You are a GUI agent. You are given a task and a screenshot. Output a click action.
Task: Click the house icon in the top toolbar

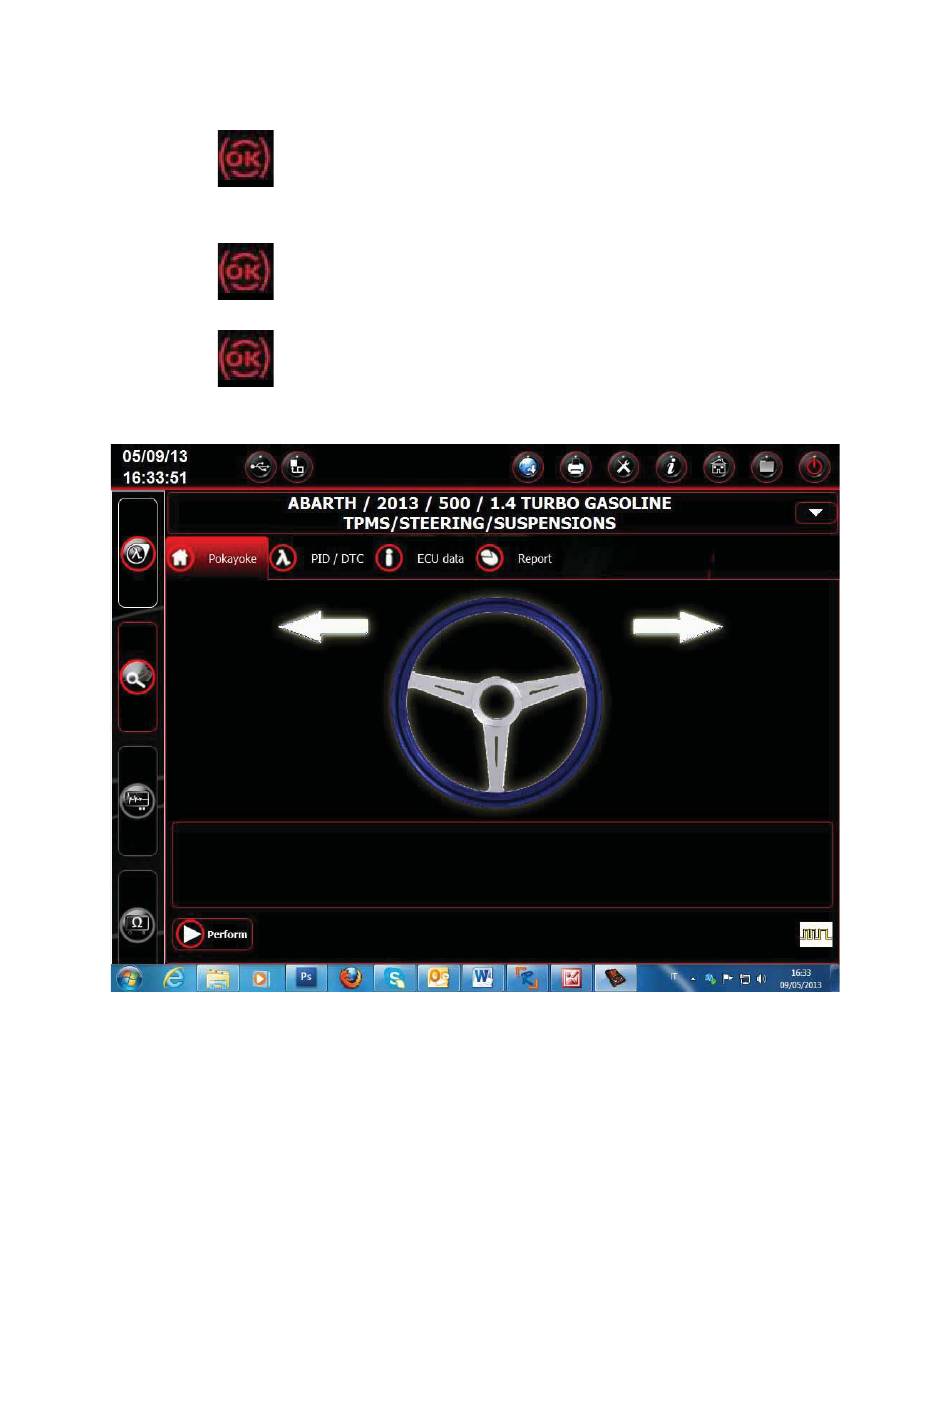pos(719,467)
